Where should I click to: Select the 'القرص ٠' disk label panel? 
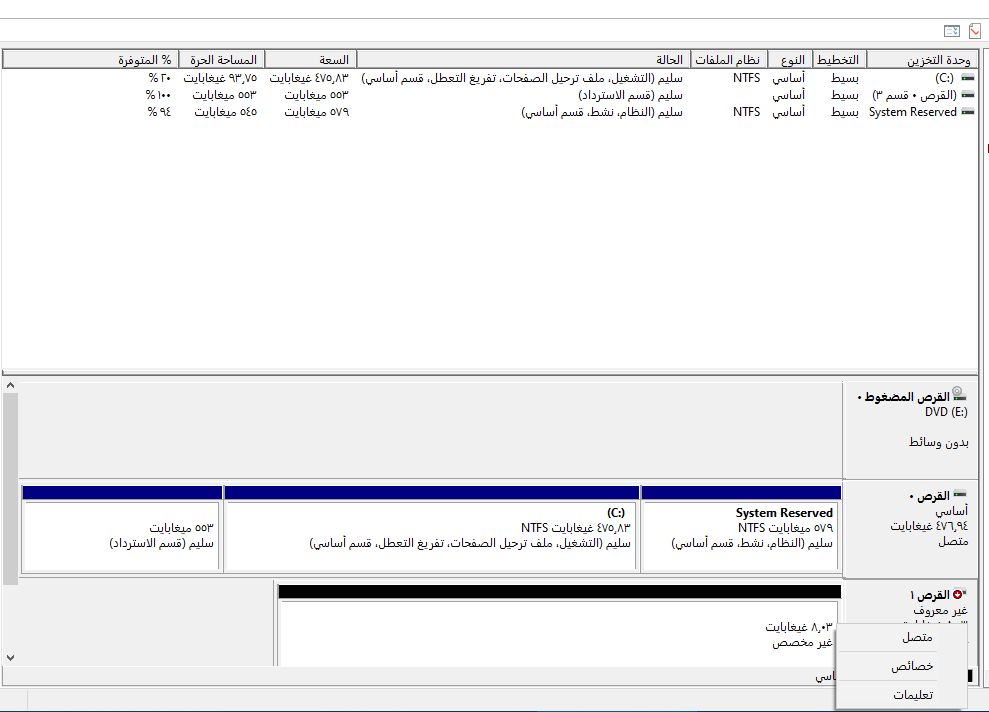pos(910,528)
